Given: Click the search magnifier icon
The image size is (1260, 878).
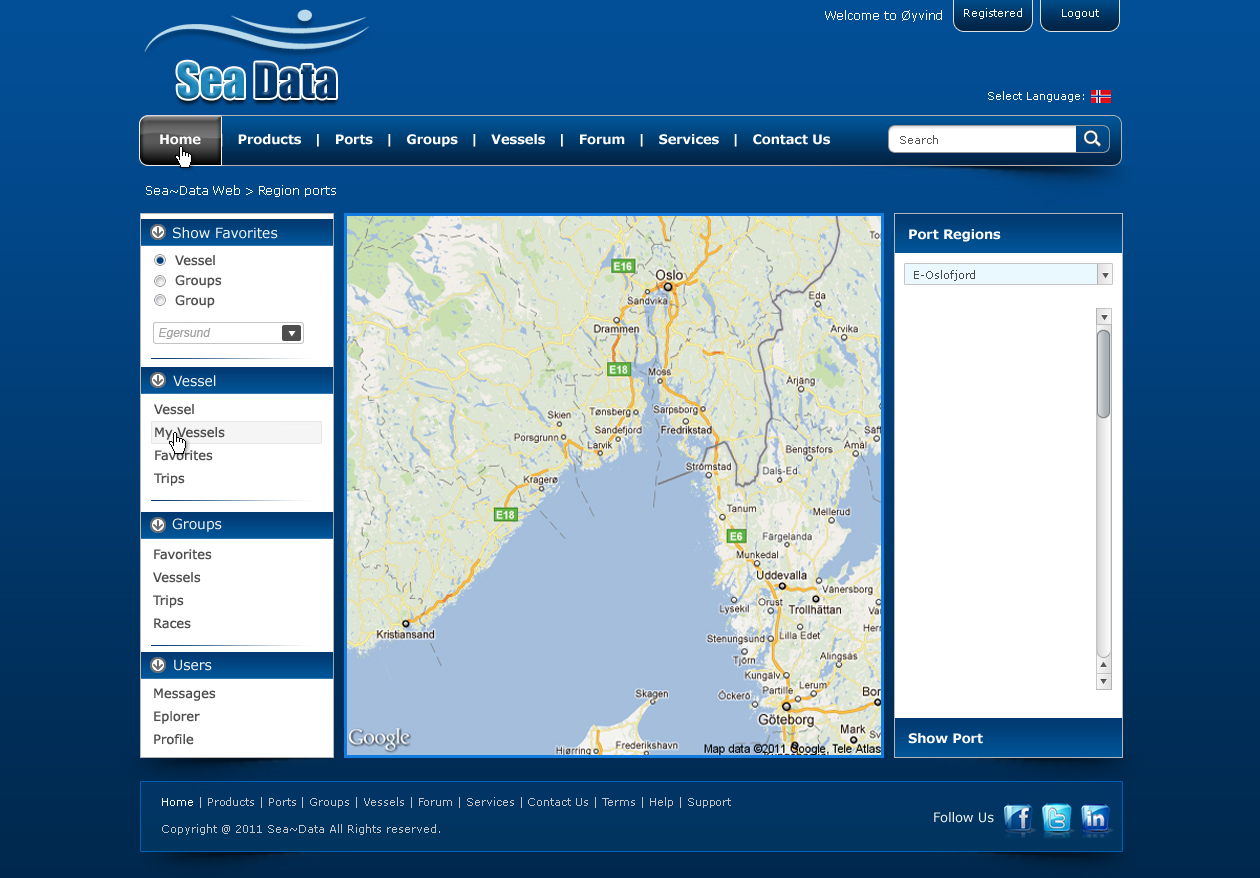Looking at the screenshot, I should pos(1092,139).
